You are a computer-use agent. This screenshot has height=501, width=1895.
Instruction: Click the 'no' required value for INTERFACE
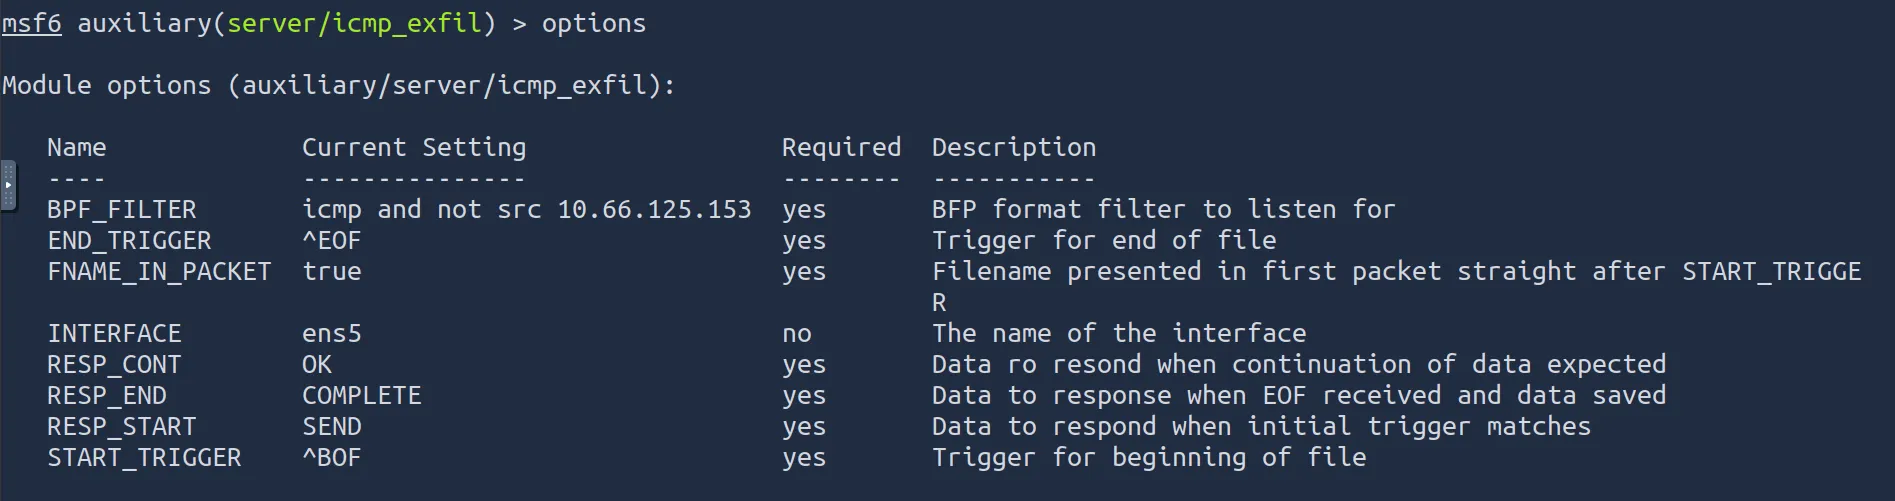click(x=797, y=333)
